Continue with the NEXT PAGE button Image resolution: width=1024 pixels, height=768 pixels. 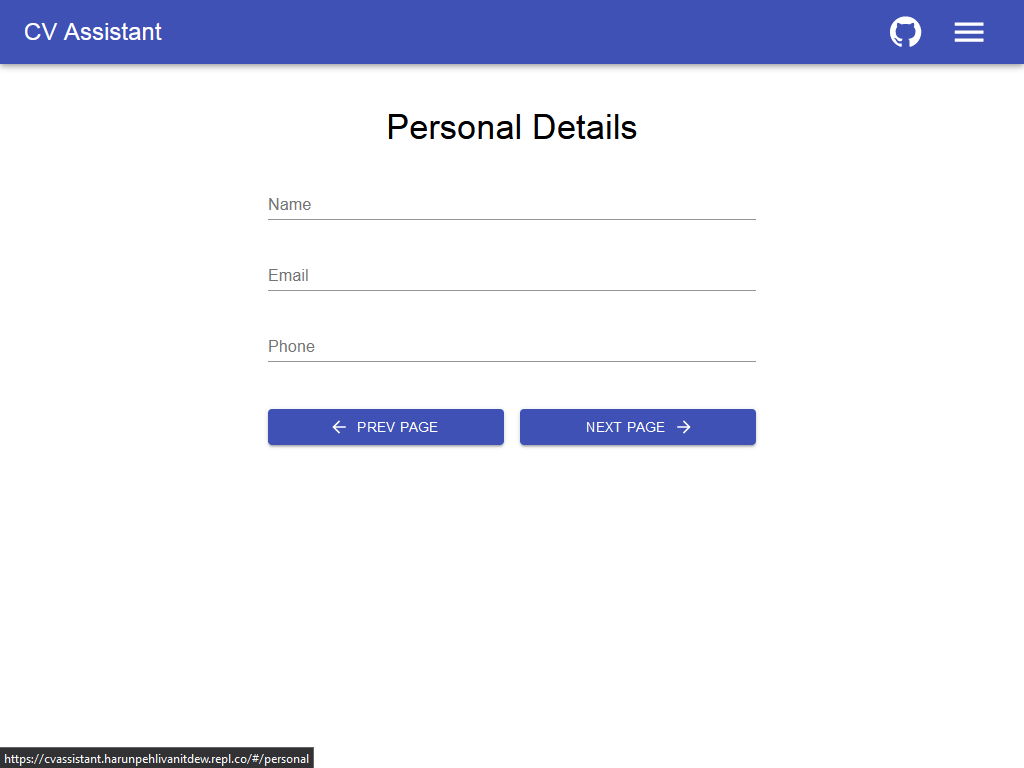[637, 427]
